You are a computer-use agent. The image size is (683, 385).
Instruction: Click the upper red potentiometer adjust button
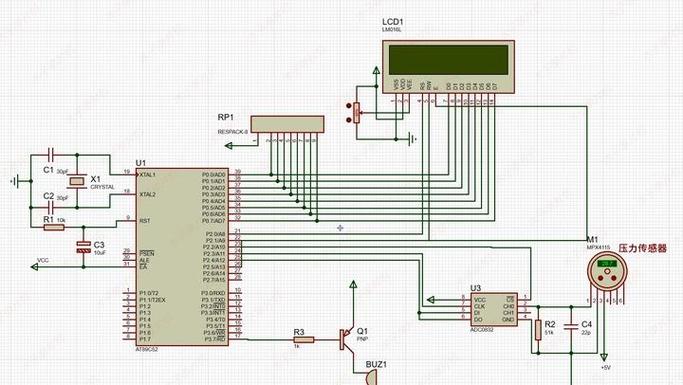pyautogui.click(x=348, y=106)
